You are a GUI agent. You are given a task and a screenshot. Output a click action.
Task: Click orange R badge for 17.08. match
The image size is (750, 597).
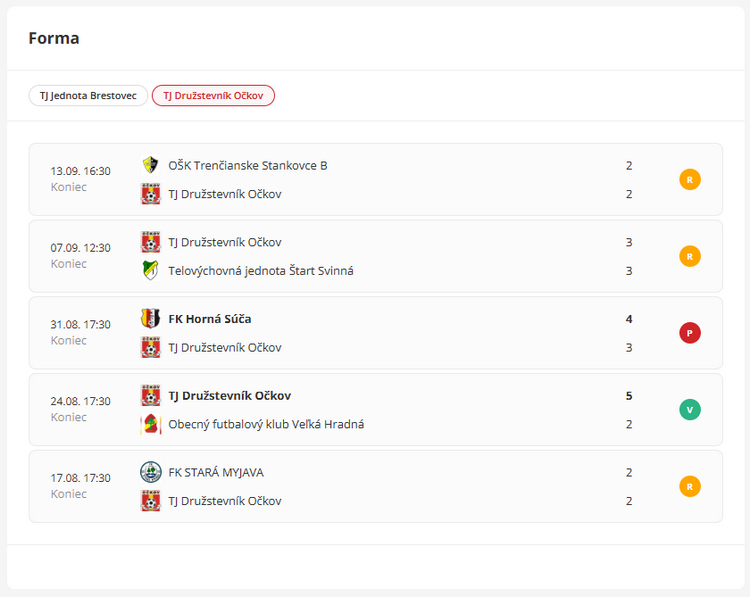click(690, 487)
